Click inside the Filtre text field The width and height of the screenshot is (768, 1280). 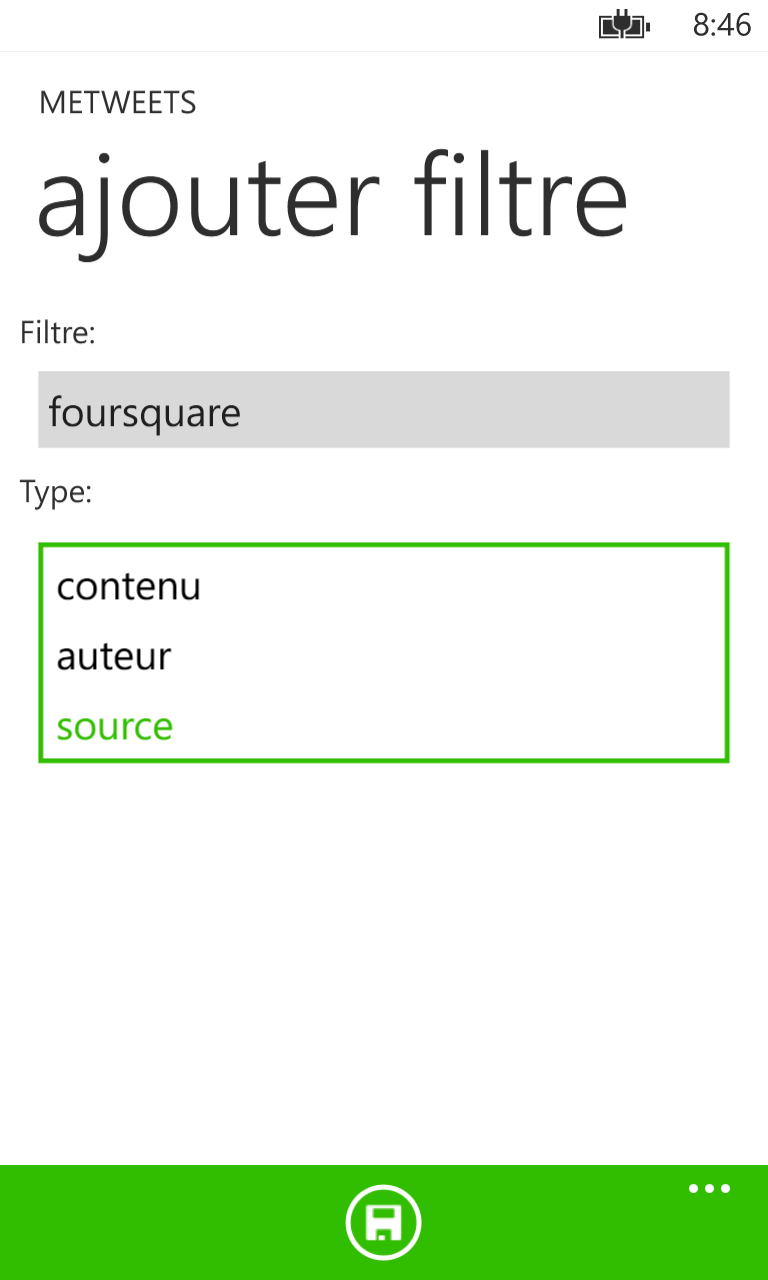[384, 409]
